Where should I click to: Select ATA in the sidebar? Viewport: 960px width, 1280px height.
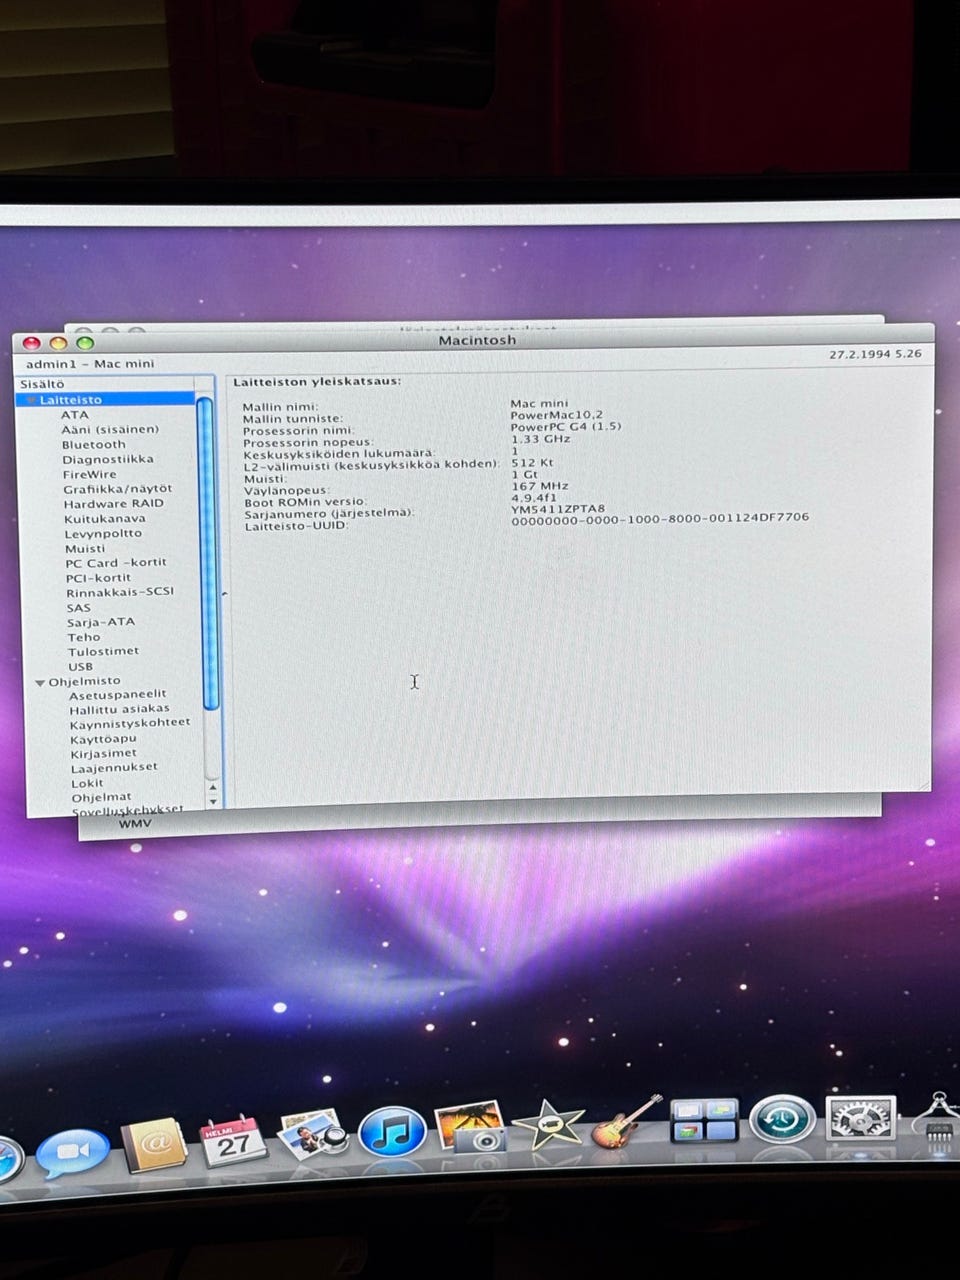(75, 414)
